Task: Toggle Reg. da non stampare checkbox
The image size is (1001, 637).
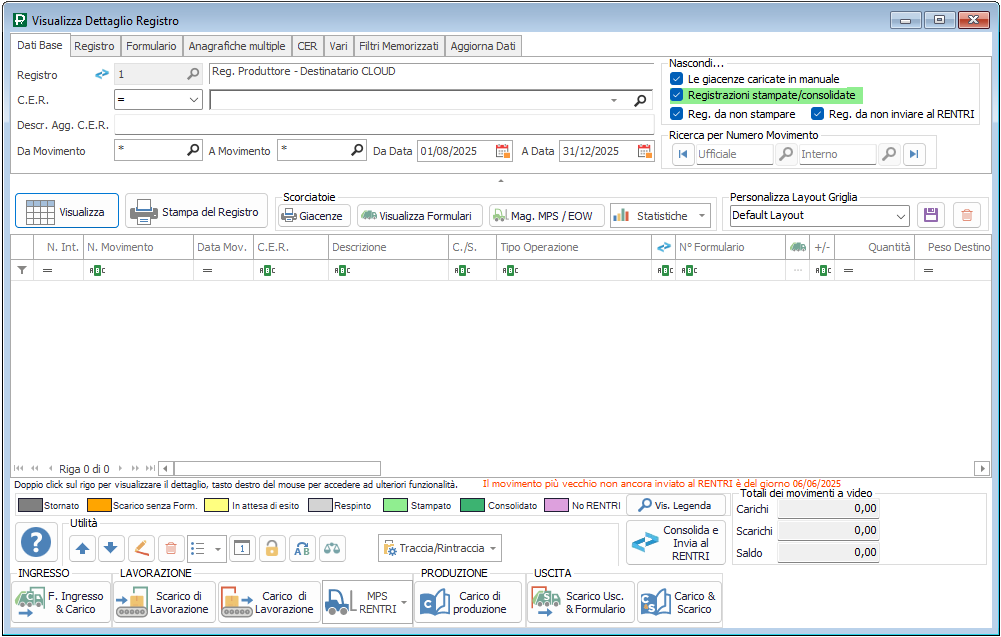Action: pyautogui.click(x=677, y=114)
